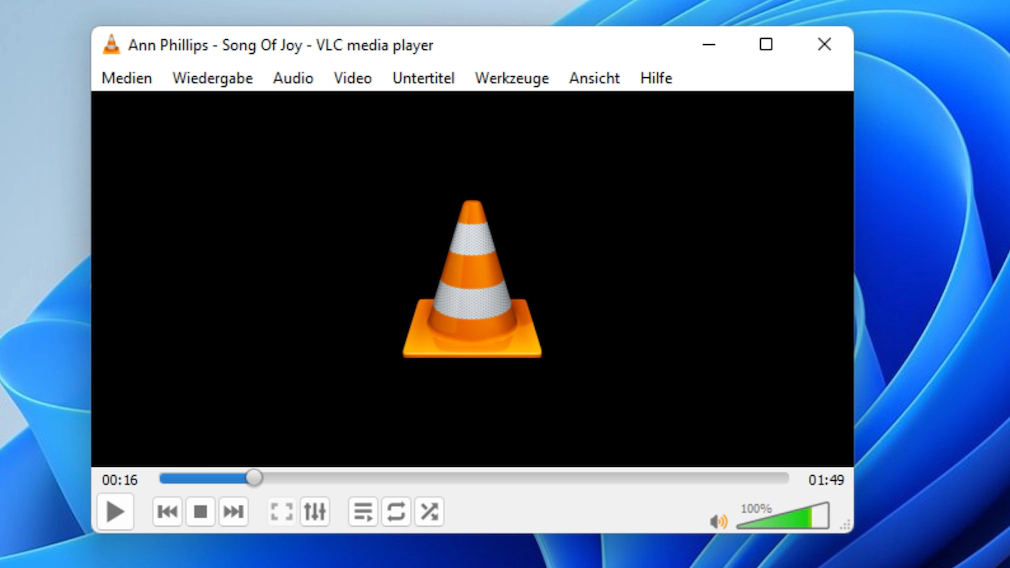Image resolution: width=1010 pixels, height=568 pixels.
Task: Open the Ansicht menu
Action: 594,78
